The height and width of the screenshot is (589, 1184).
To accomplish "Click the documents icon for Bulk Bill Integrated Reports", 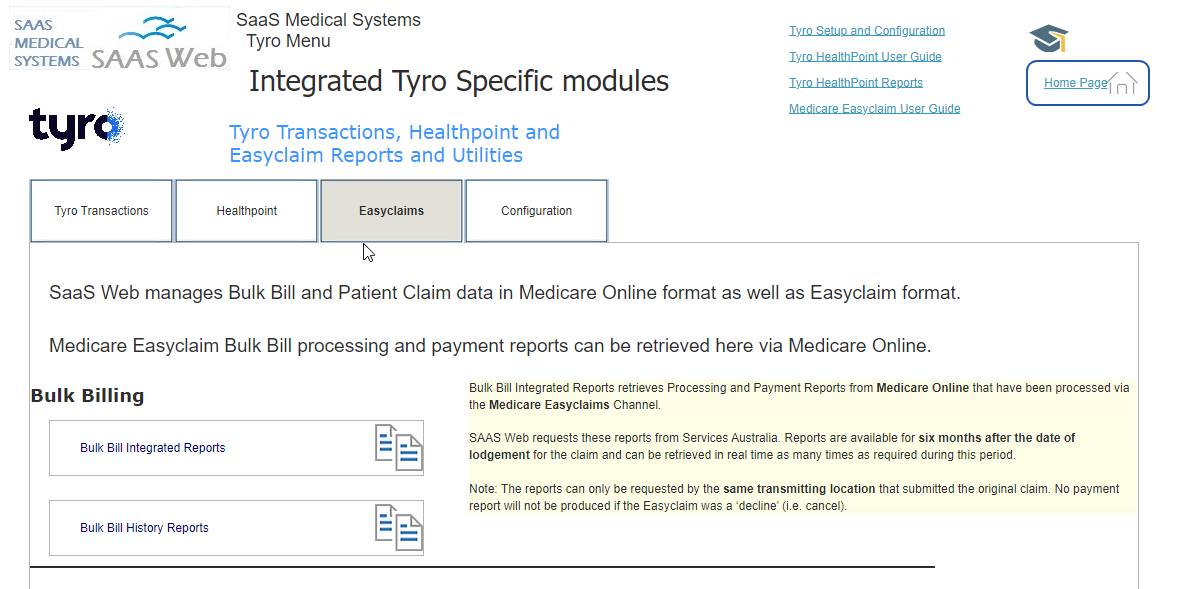I will point(399,448).
